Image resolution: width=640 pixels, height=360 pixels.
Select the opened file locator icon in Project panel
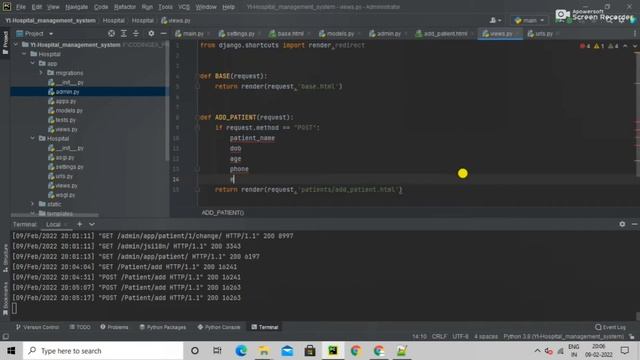111,33
